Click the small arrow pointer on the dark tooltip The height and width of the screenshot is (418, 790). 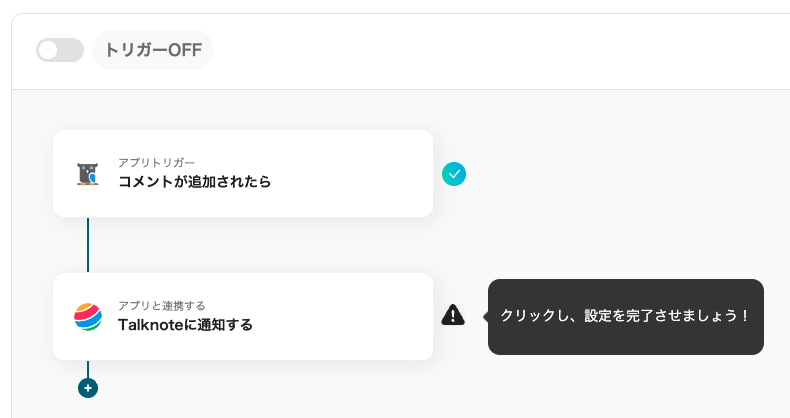coord(485,316)
